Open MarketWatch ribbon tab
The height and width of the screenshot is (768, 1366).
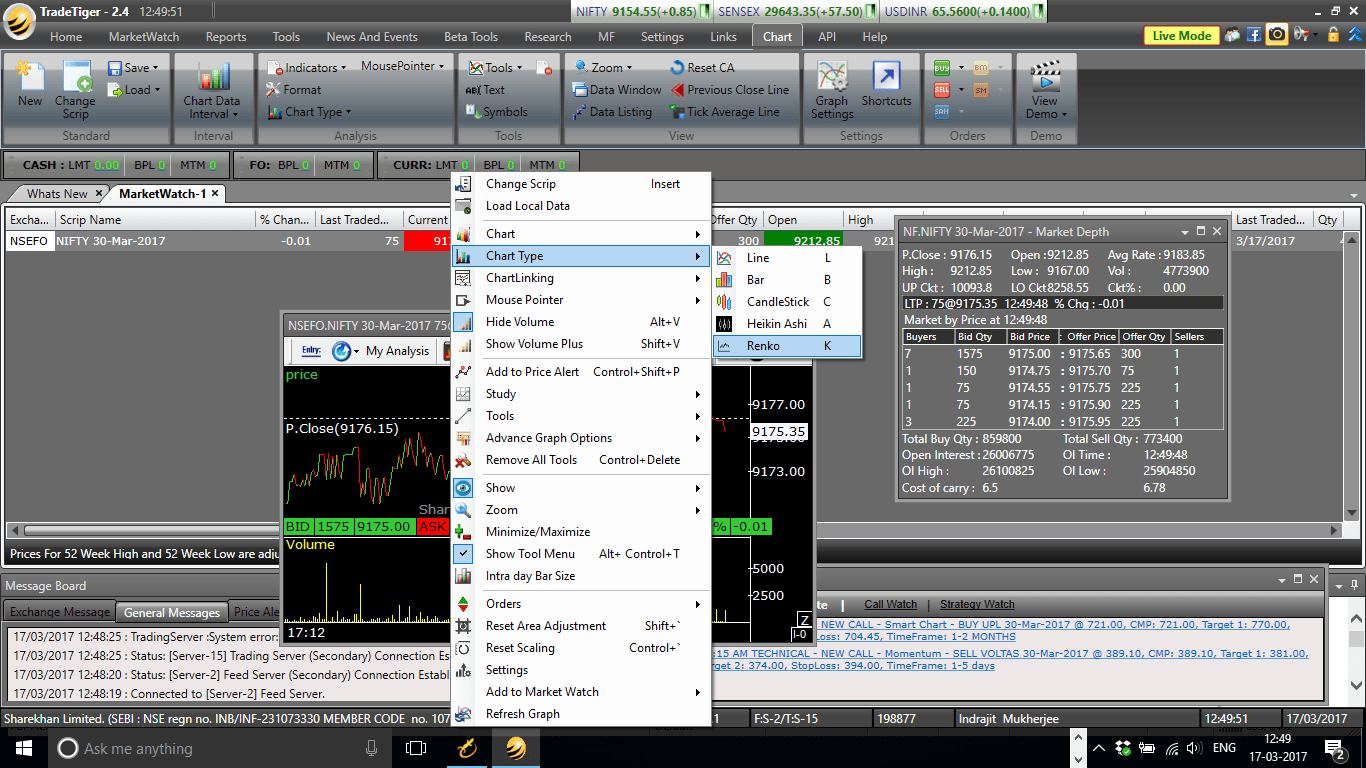click(144, 37)
